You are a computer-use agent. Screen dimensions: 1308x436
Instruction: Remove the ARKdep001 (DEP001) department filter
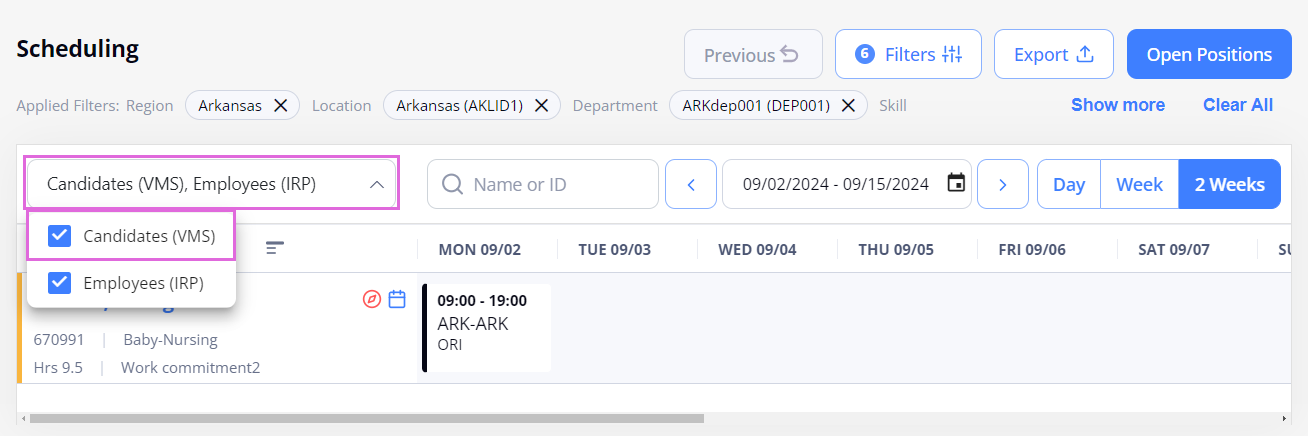848,105
